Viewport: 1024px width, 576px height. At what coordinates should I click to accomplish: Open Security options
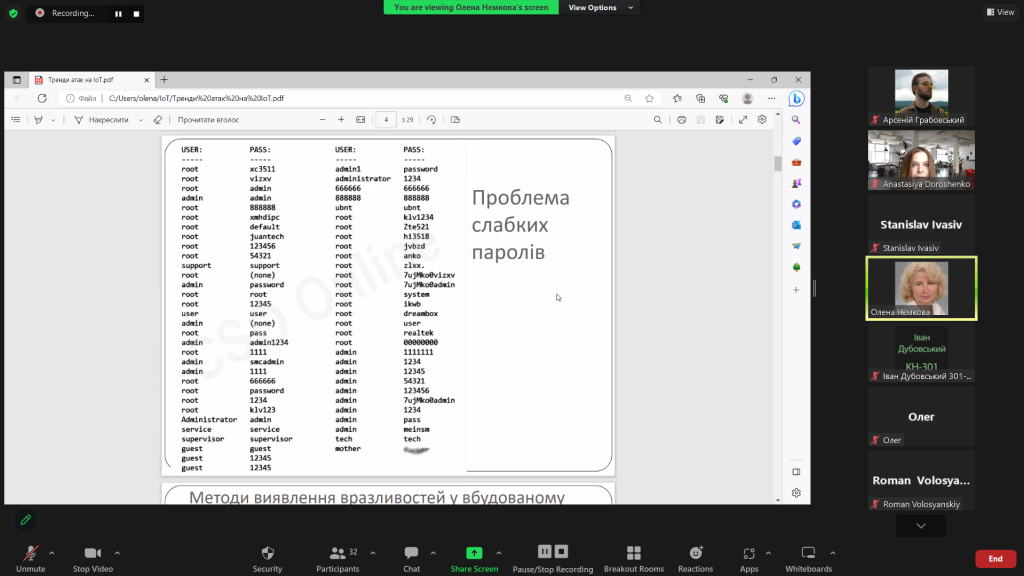(267, 559)
